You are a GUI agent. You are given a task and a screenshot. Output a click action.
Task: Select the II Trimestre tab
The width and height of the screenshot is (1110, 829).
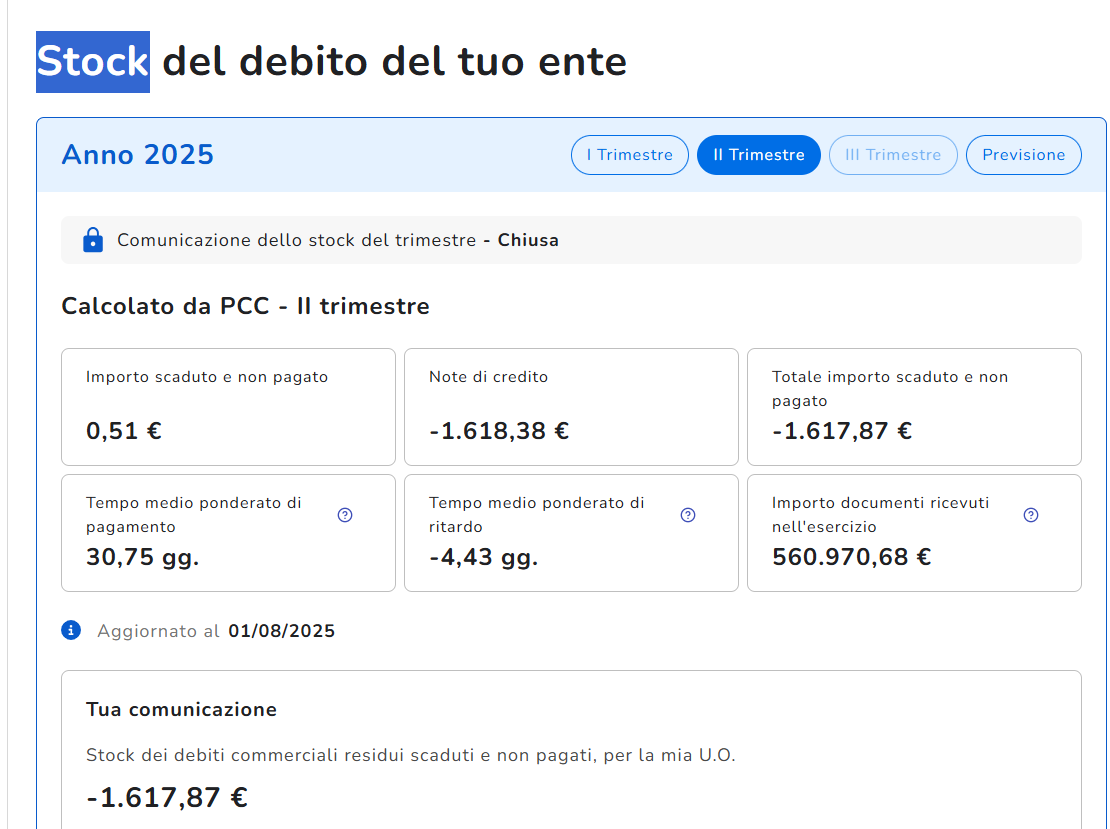758,155
